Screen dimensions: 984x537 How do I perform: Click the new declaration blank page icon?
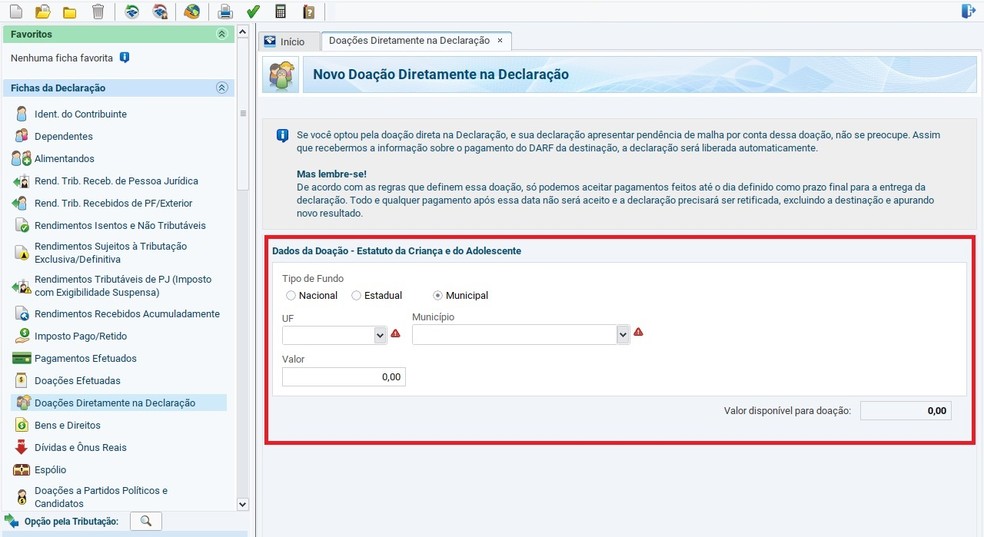16,11
